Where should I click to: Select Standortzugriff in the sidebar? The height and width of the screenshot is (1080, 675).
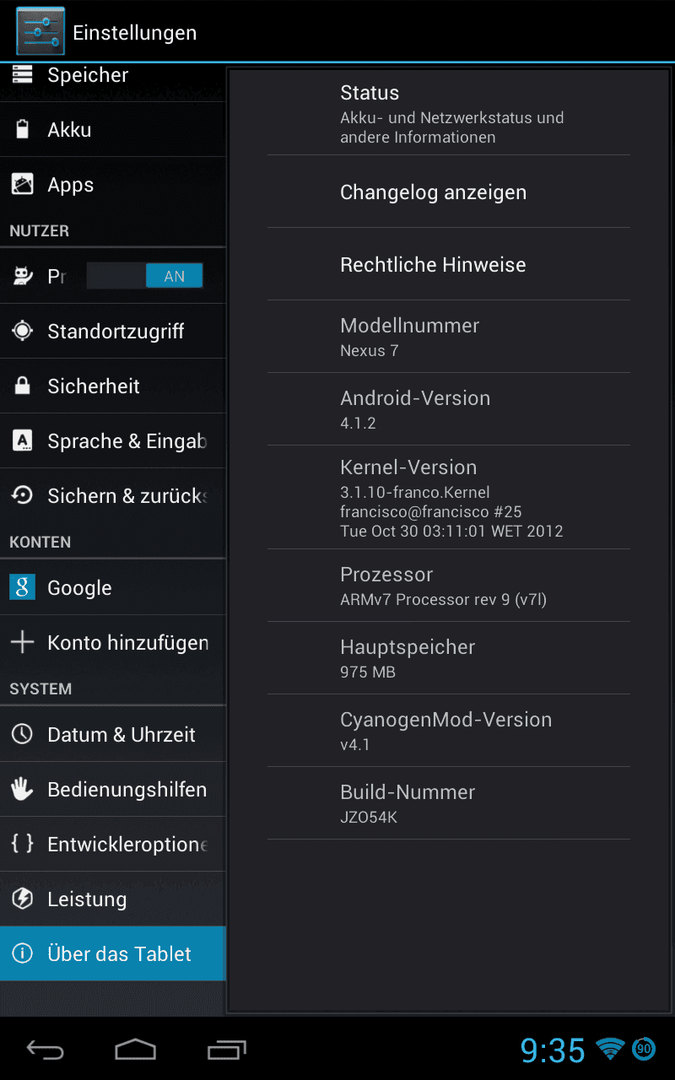pyautogui.click(x=113, y=331)
